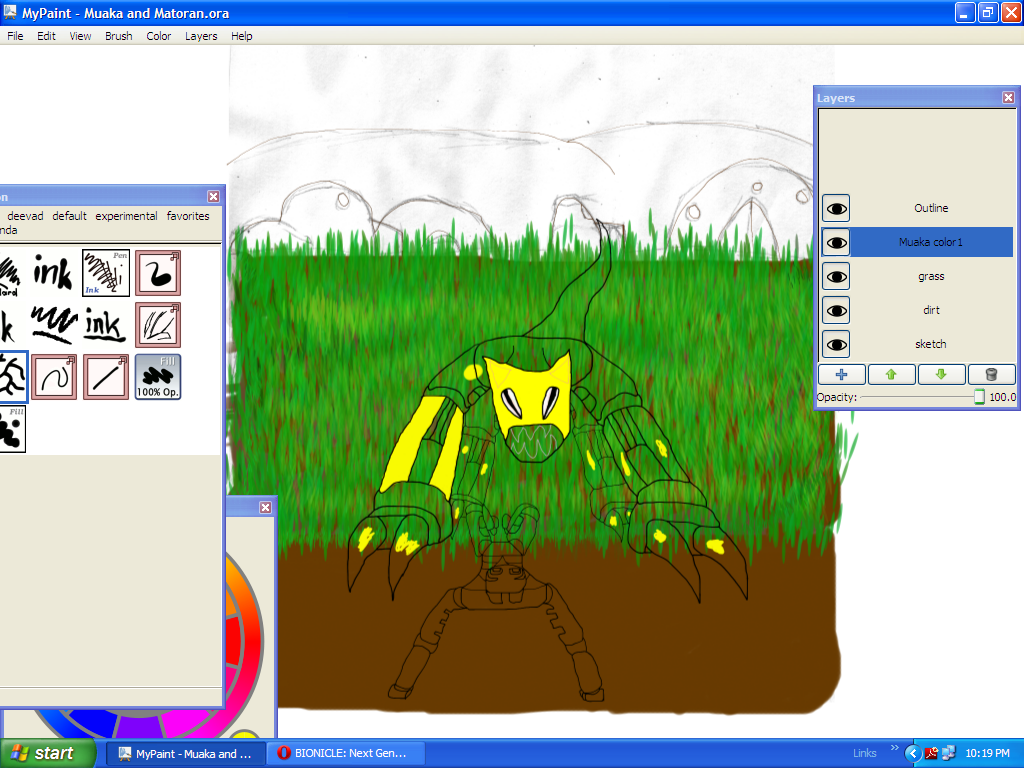Toggle visibility of the grass layer
This screenshot has width=1024, height=768.
coord(835,275)
